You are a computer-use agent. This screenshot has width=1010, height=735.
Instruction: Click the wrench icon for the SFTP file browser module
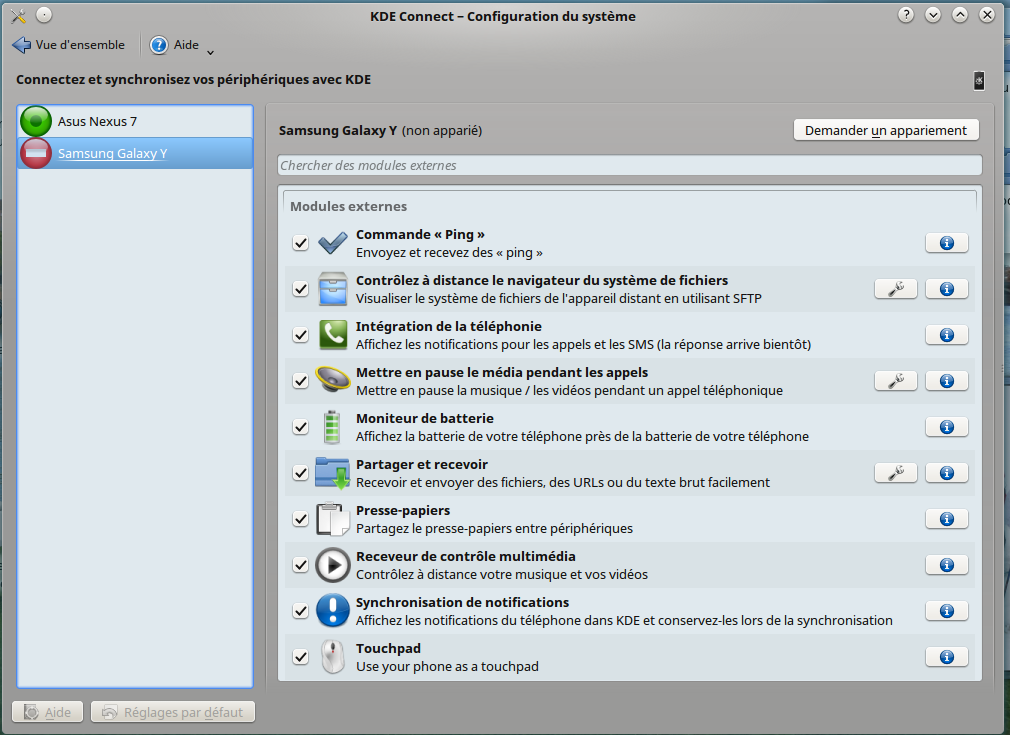[x=895, y=289]
